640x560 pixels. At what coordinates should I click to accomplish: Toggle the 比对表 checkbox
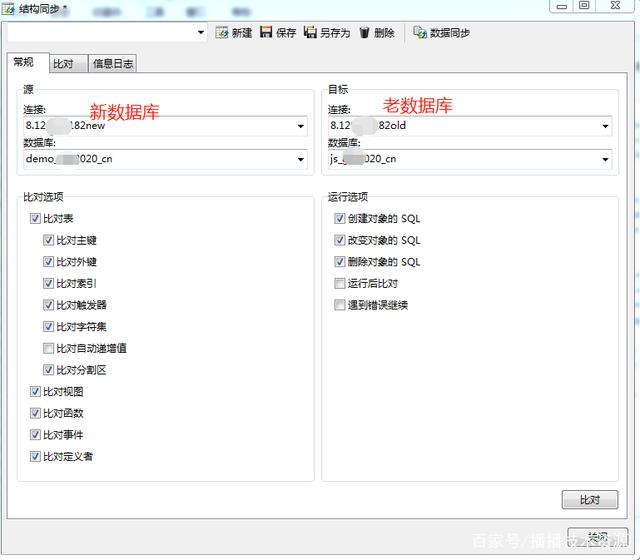pyautogui.click(x=35, y=218)
